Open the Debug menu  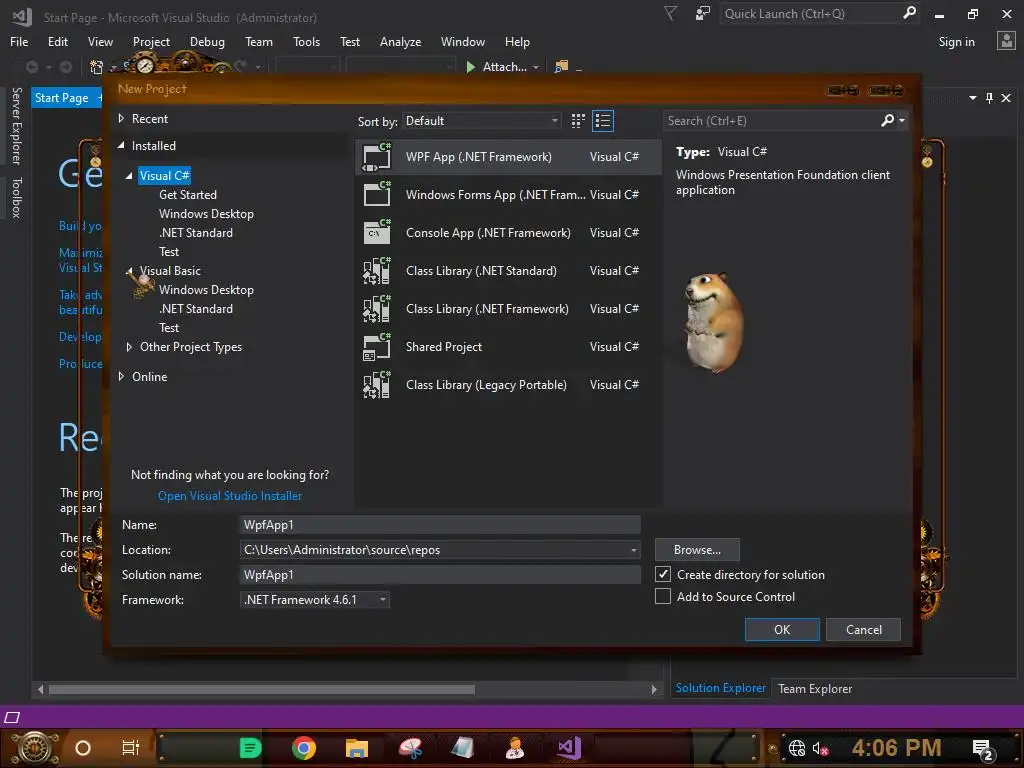coord(207,42)
